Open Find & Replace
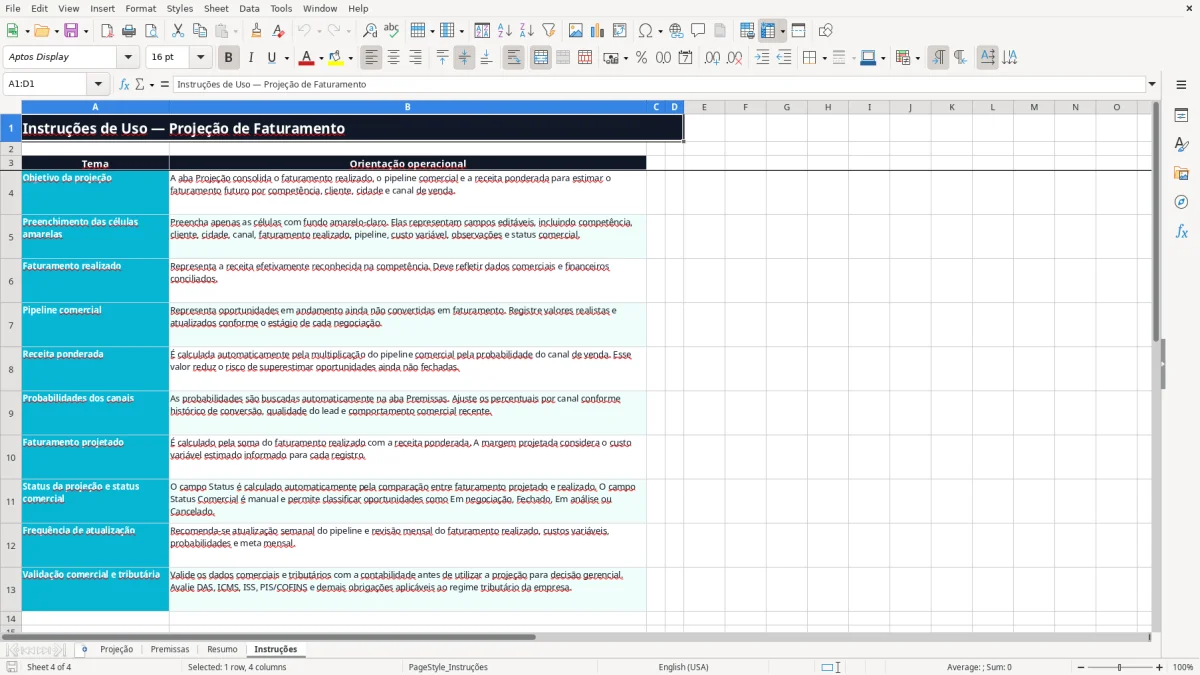This screenshot has height=675, width=1200. (x=370, y=31)
